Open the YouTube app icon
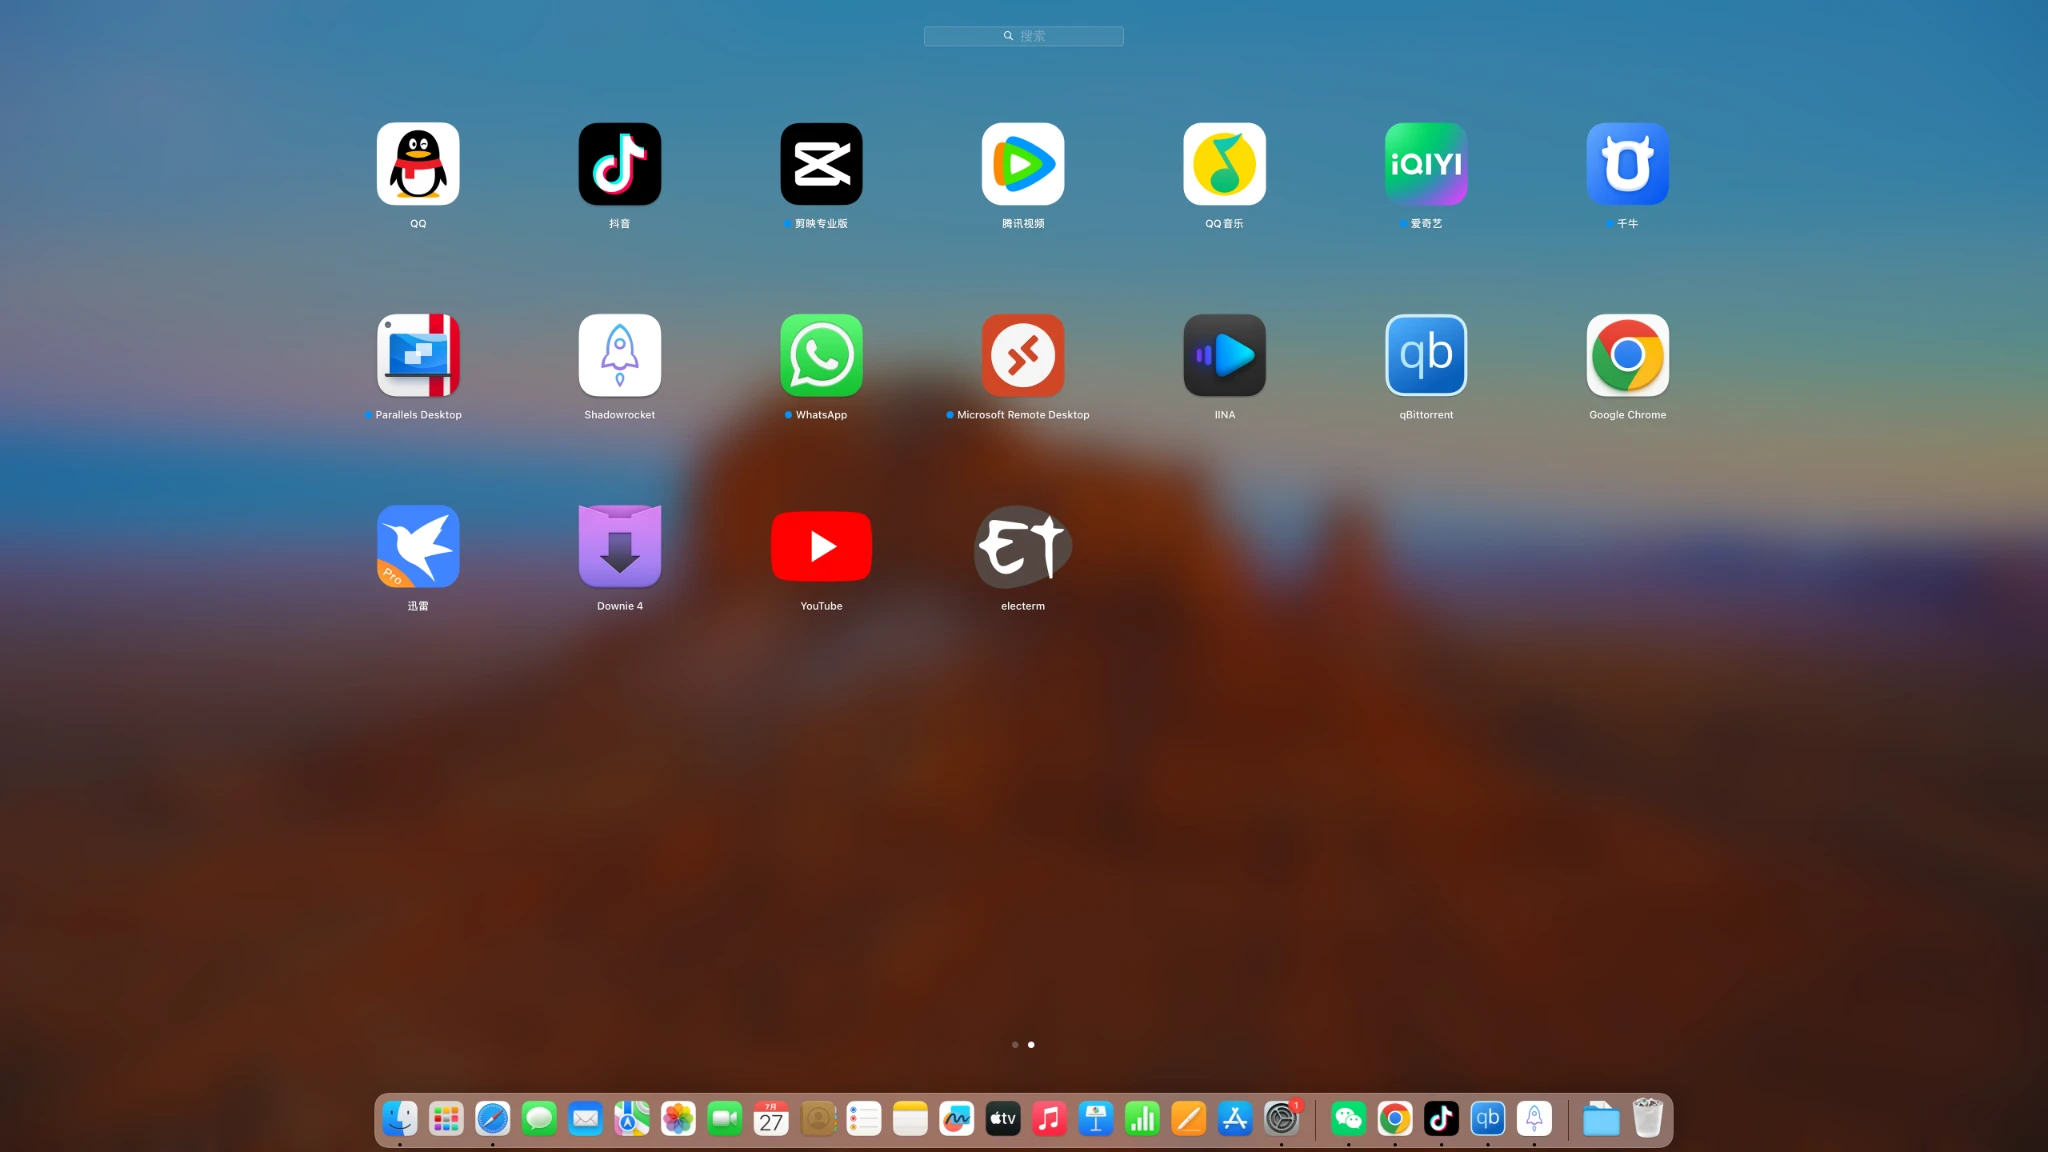Screen dimensions: 2048x1152 [x=821, y=546]
